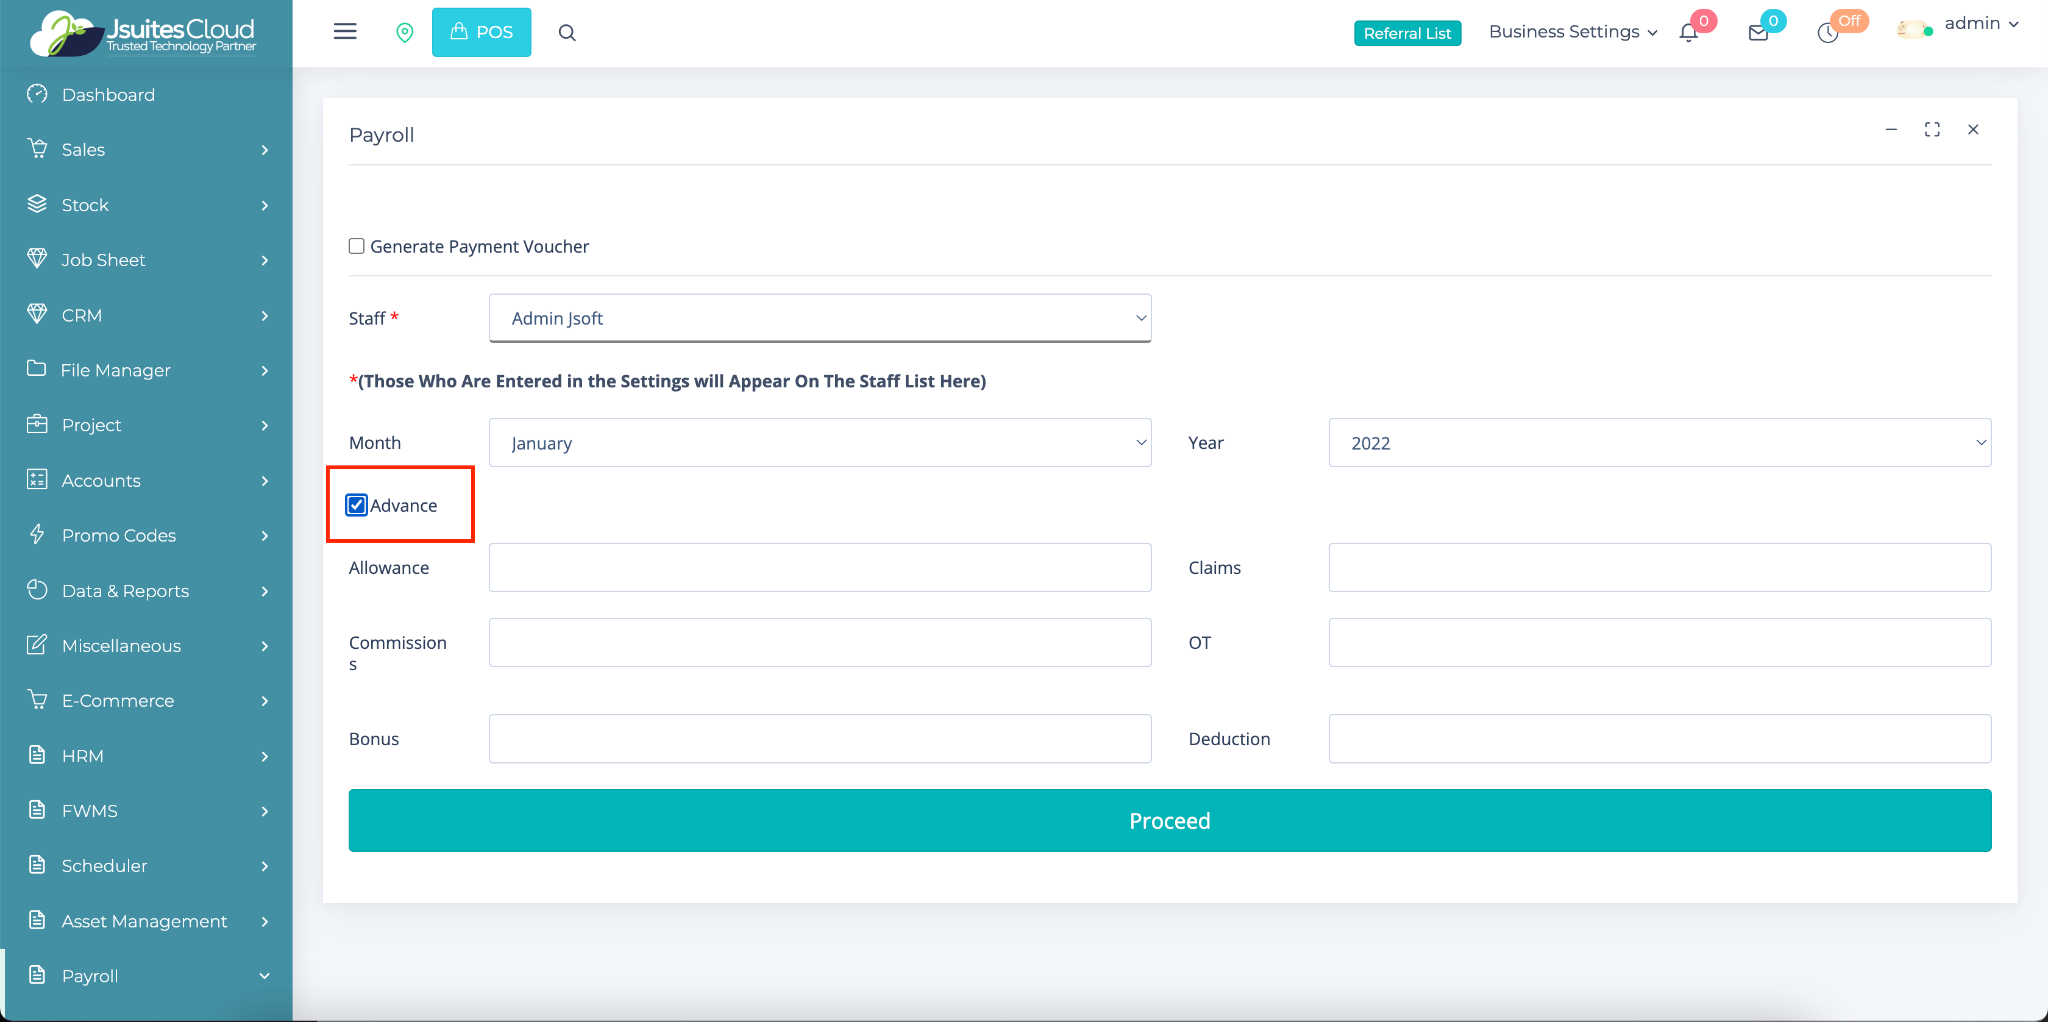Click the JsuitesCloud logo
The image size is (2048, 1022).
pyautogui.click(x=145, y=33)
